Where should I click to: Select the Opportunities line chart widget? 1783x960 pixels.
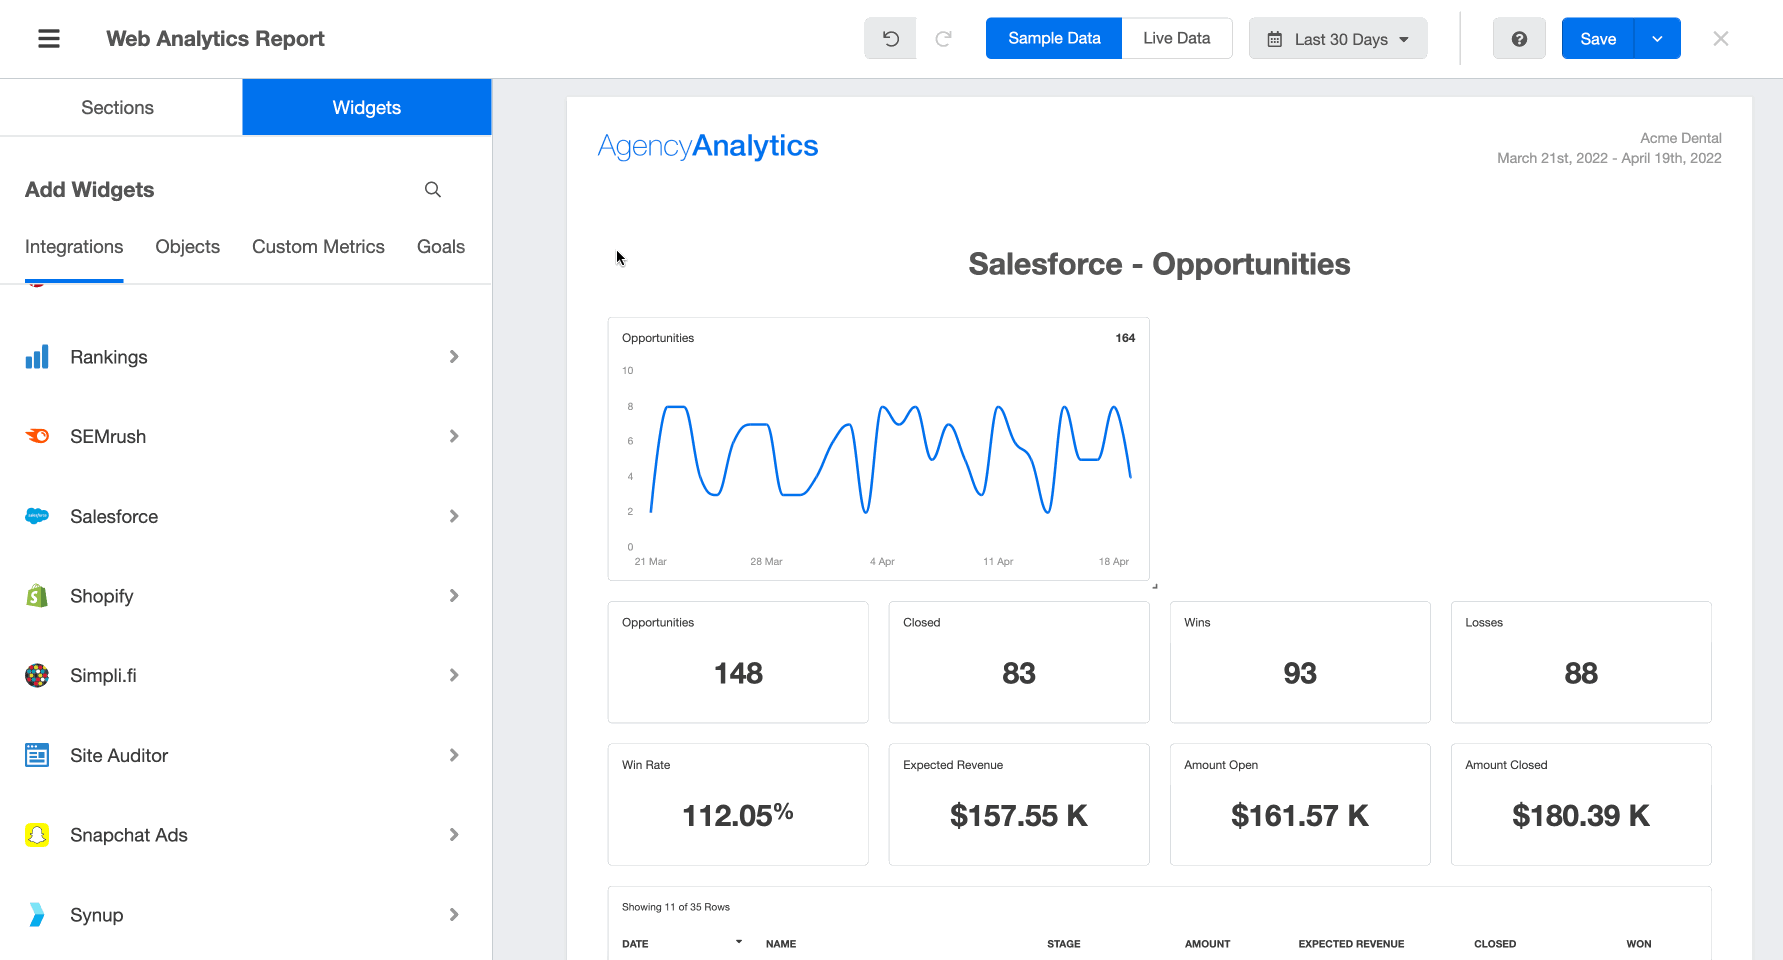point(879,449)
